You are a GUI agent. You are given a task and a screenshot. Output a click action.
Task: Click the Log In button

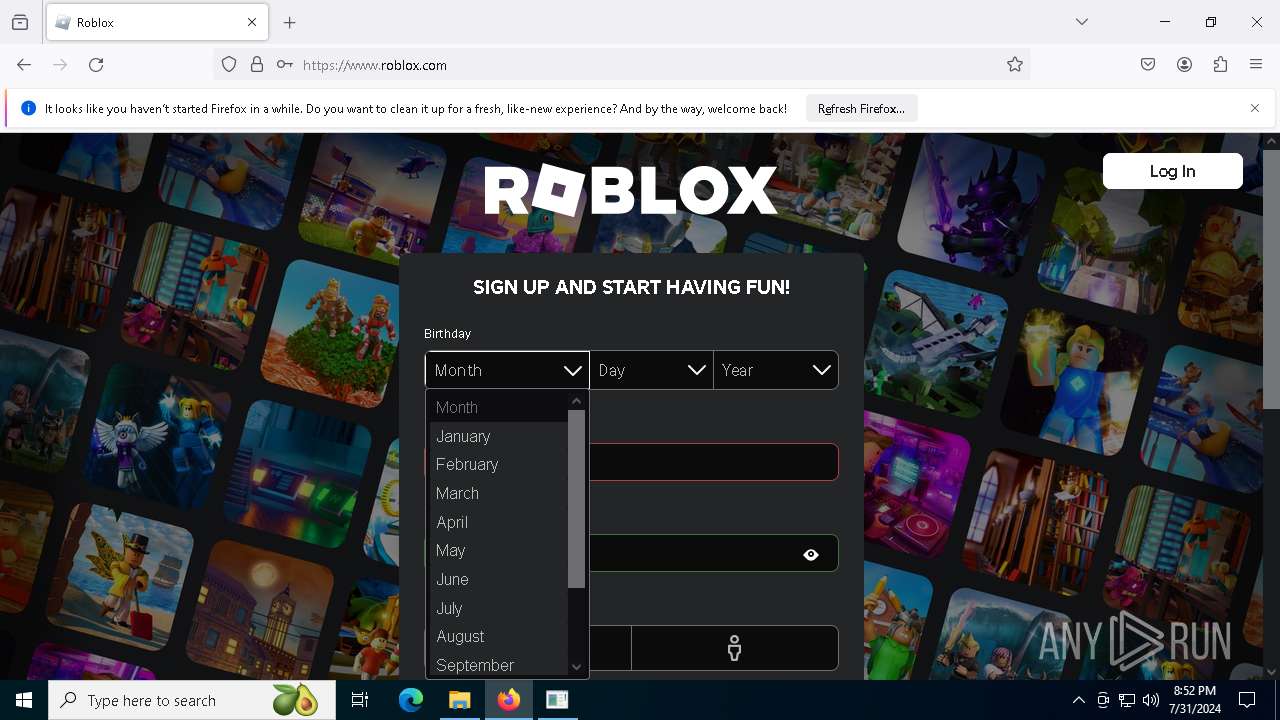point(1172,171)
